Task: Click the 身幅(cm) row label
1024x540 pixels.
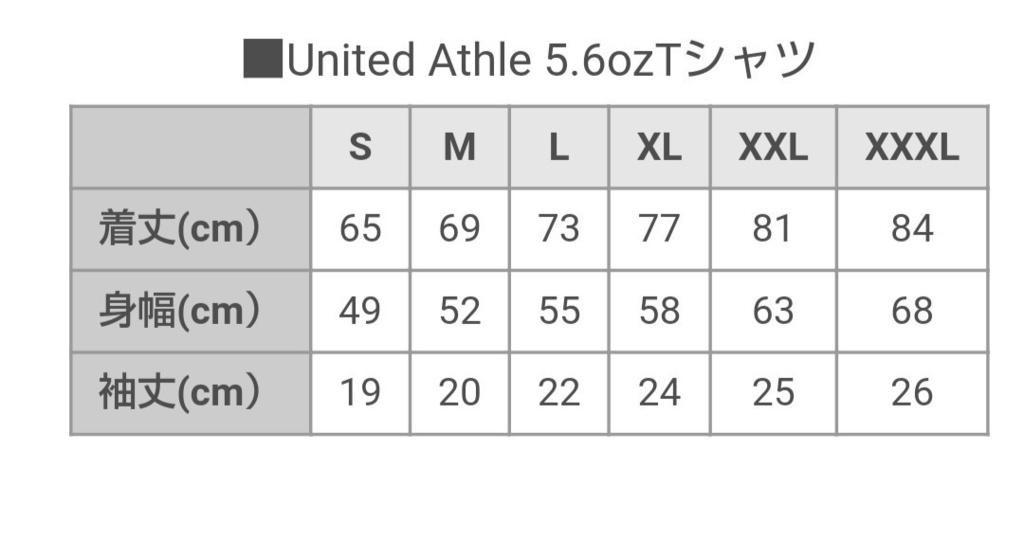Action: click(180, 311)
